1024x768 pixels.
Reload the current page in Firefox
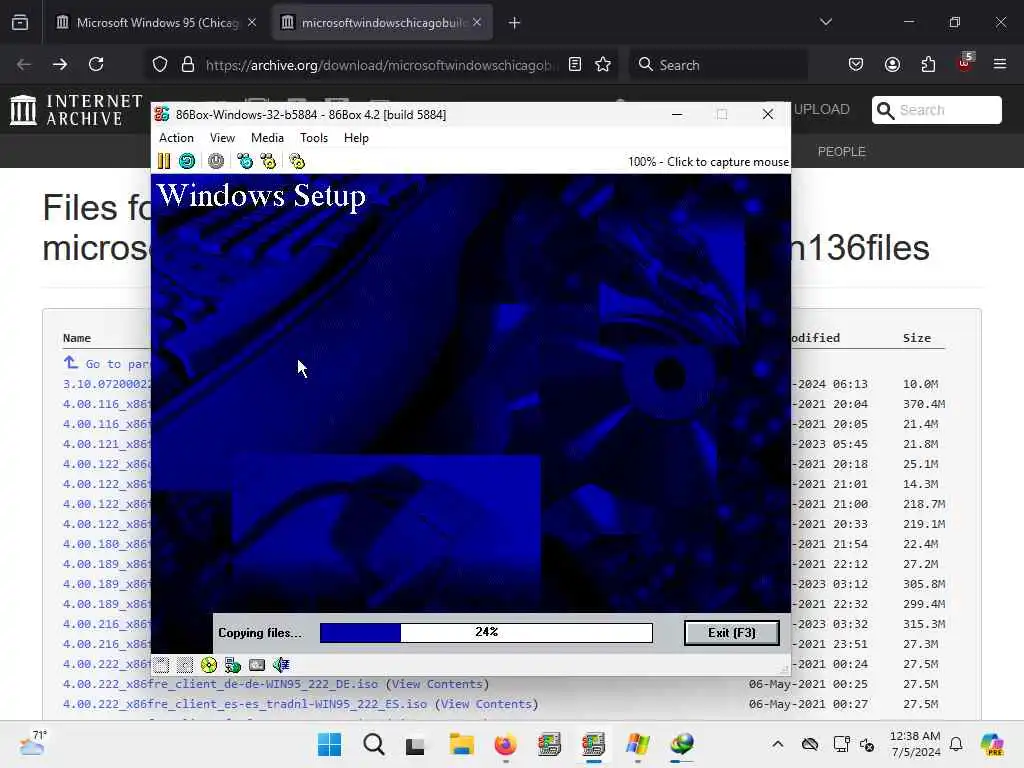click(x=96, y=64)
